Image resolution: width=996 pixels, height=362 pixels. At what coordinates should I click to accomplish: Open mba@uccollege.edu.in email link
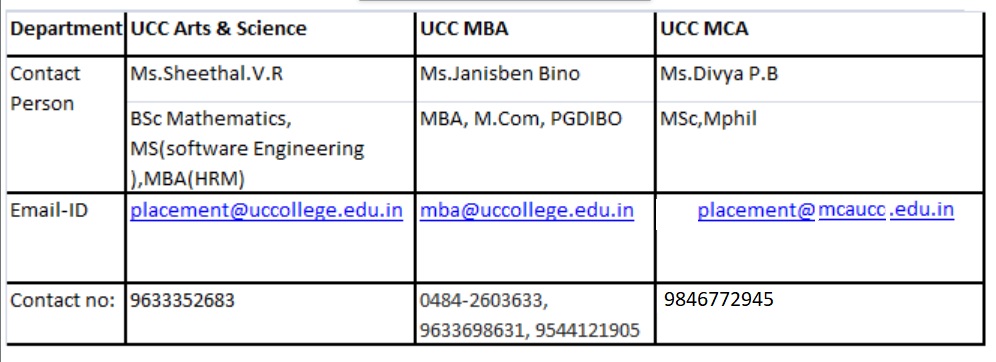[527, 211]
